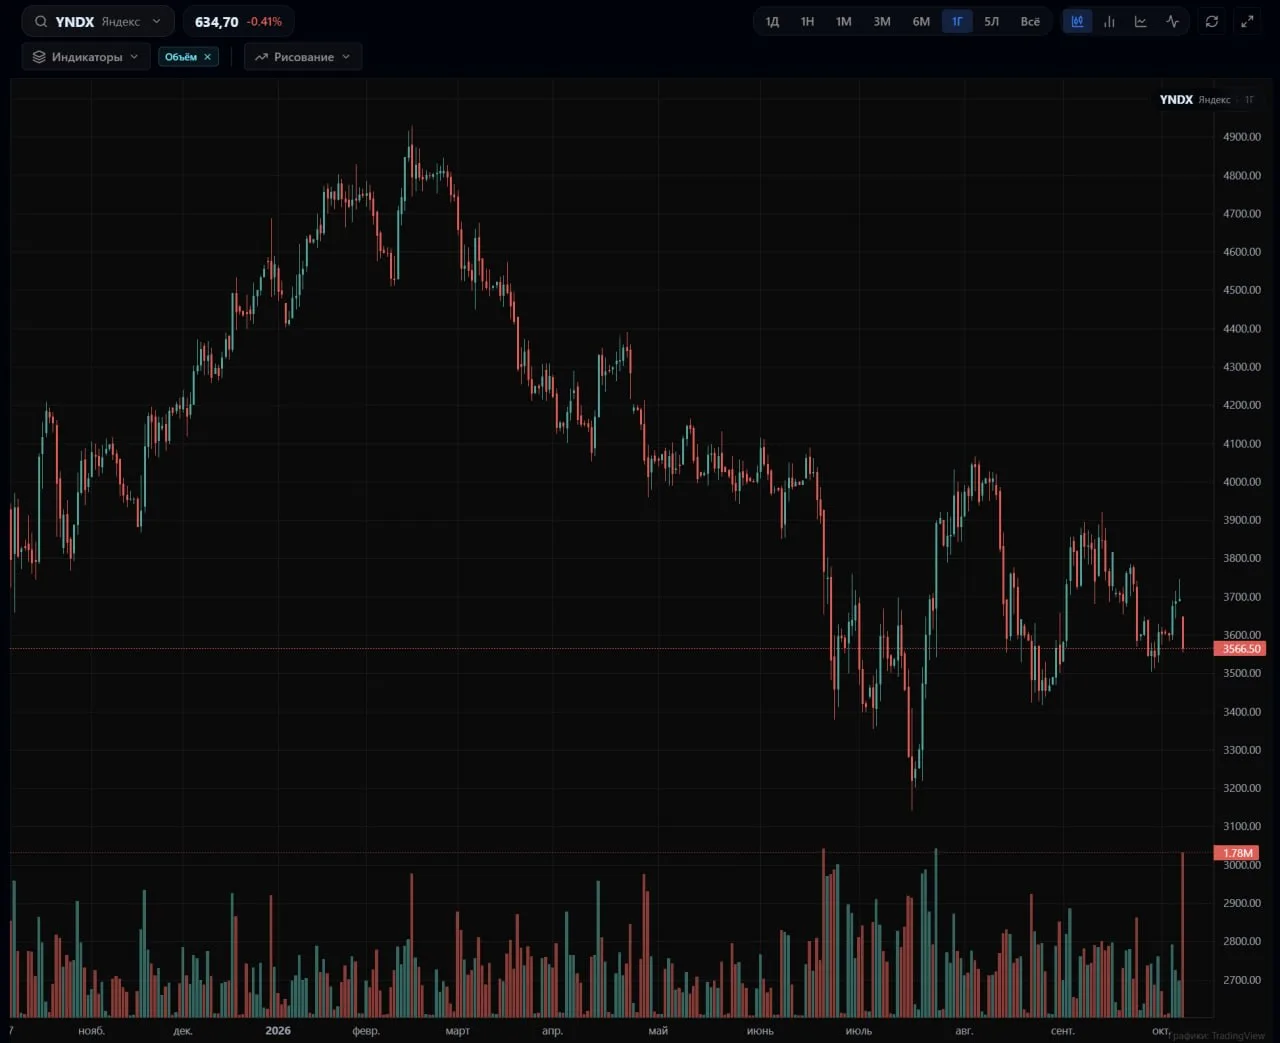Select the 1Н timeframe
The height and width of the screenshot is (1043, 1280).
pyautogui.click(x=807, y=21)
